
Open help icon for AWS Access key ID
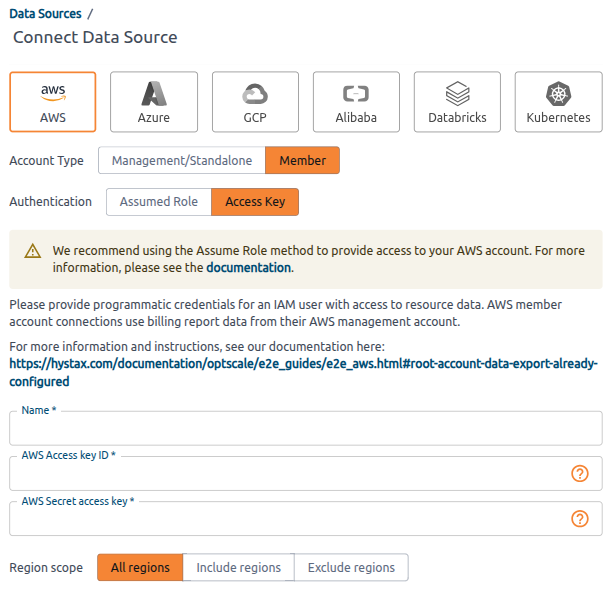[580, 473]
